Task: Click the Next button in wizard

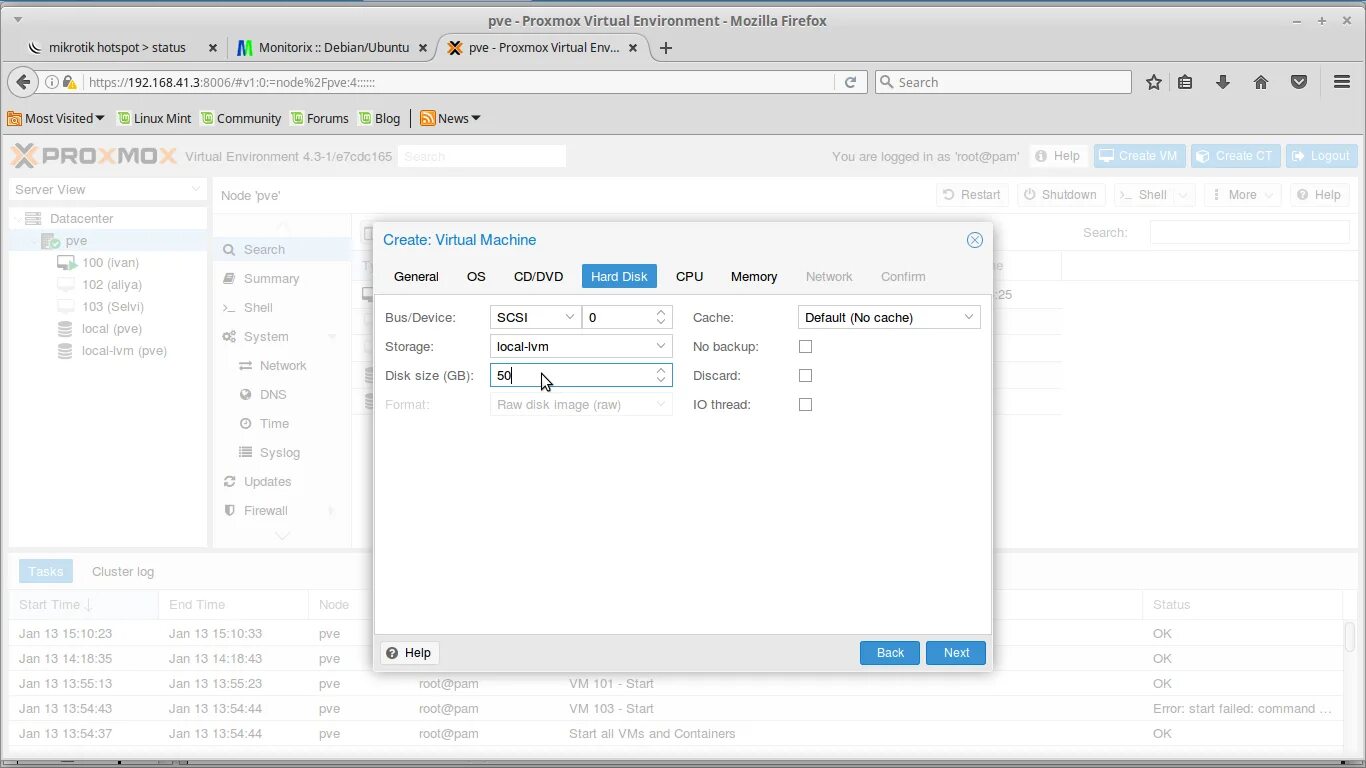Action: [x=956, y=652]
